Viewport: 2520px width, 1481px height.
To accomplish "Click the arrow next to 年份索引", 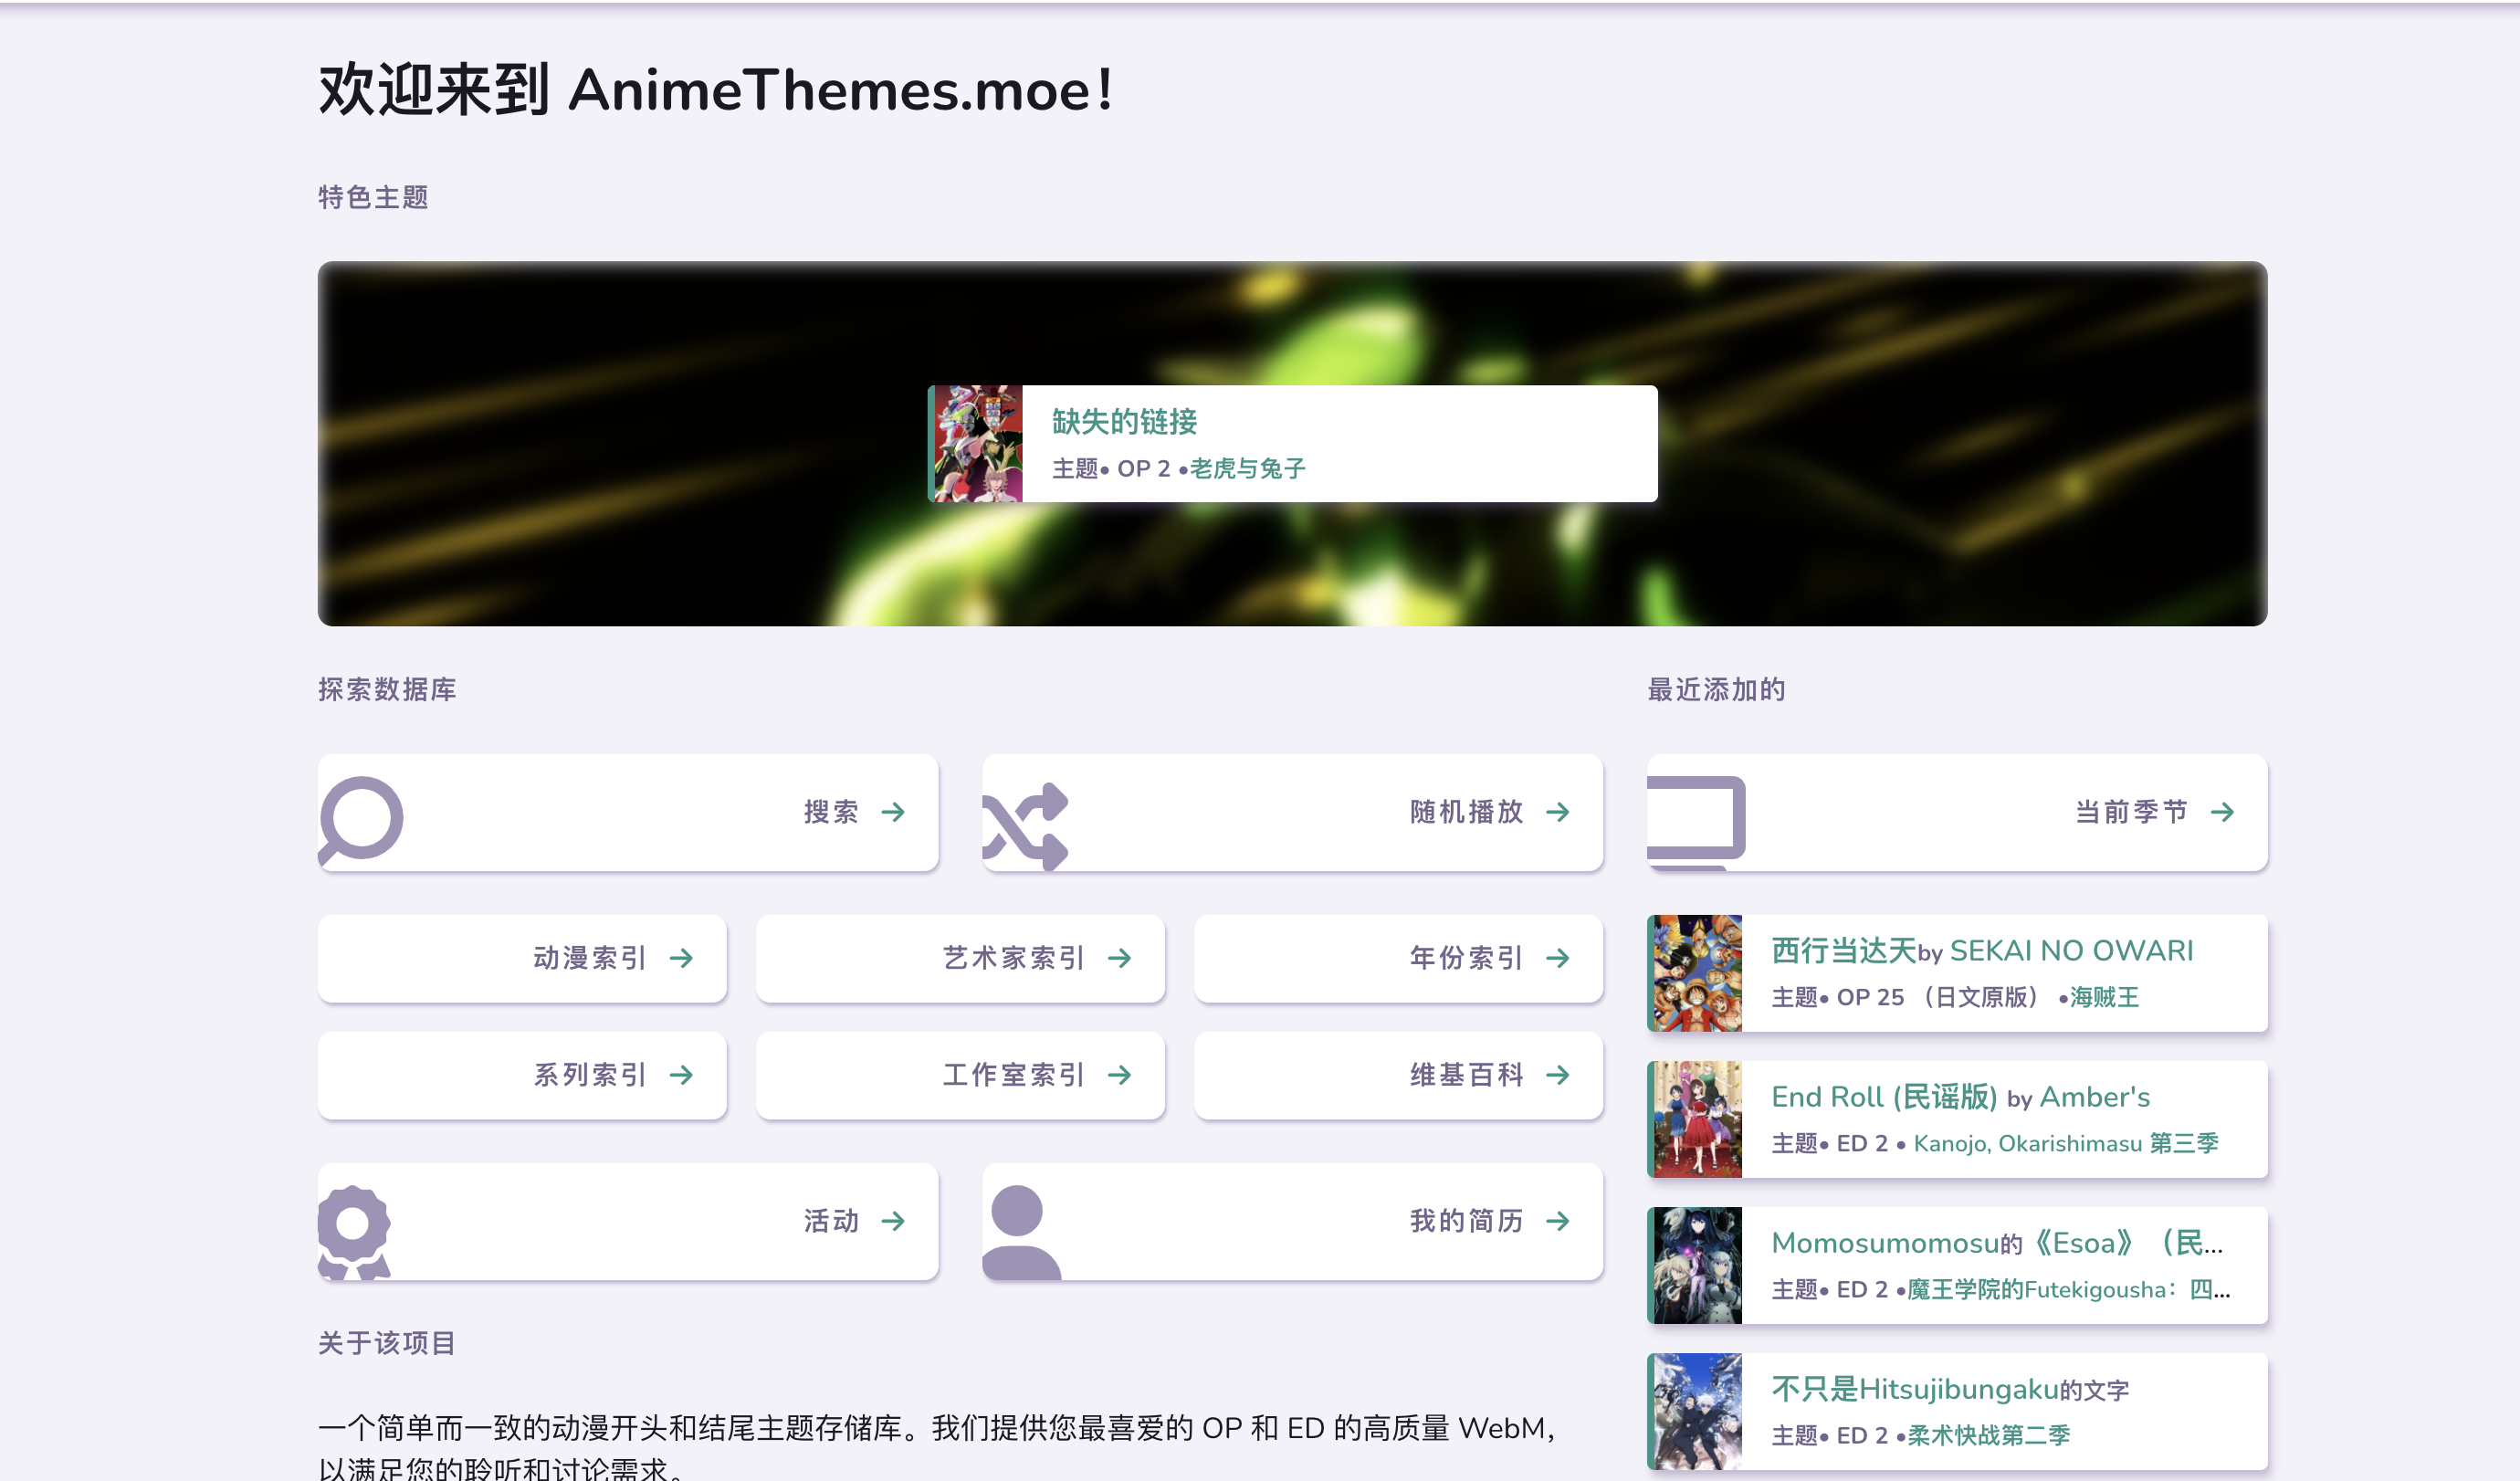I will pyautogui.click(x=1557, y=958).
